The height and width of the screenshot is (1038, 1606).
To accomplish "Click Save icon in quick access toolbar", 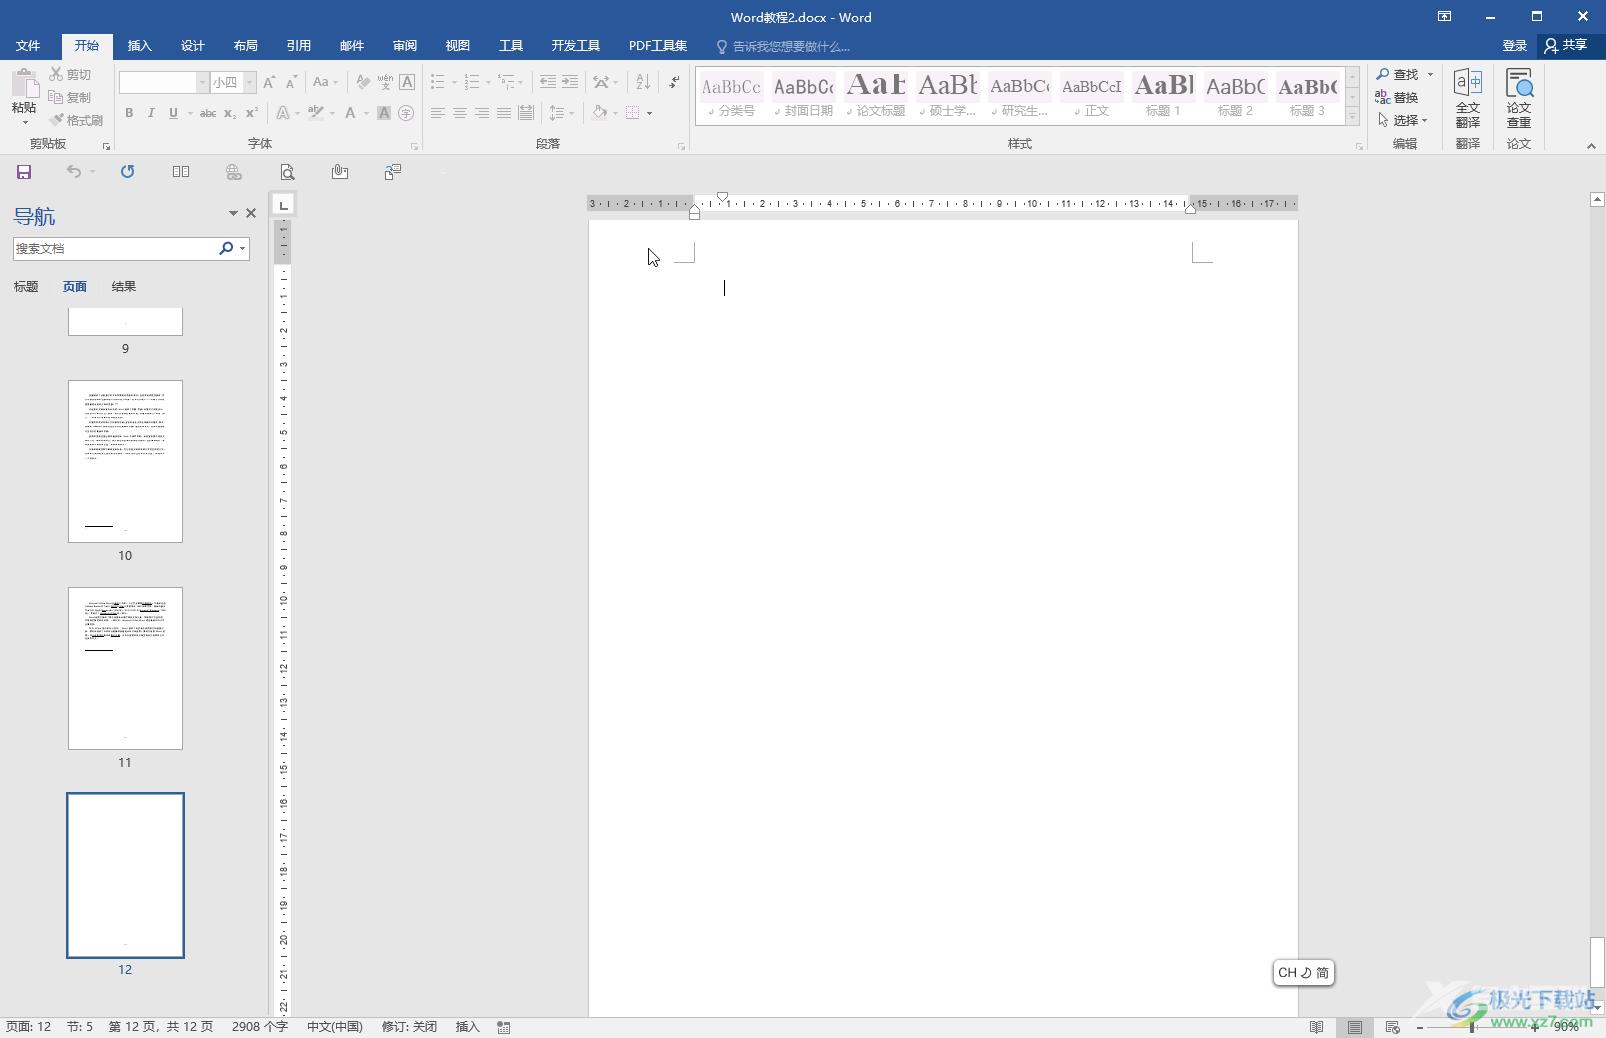I will [x=24, y=172].
